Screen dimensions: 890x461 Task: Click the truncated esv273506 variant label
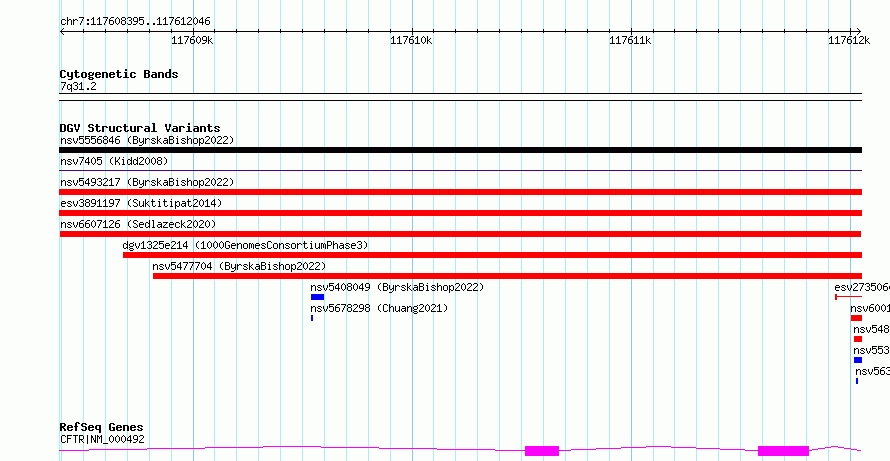[x=862, y=287]
